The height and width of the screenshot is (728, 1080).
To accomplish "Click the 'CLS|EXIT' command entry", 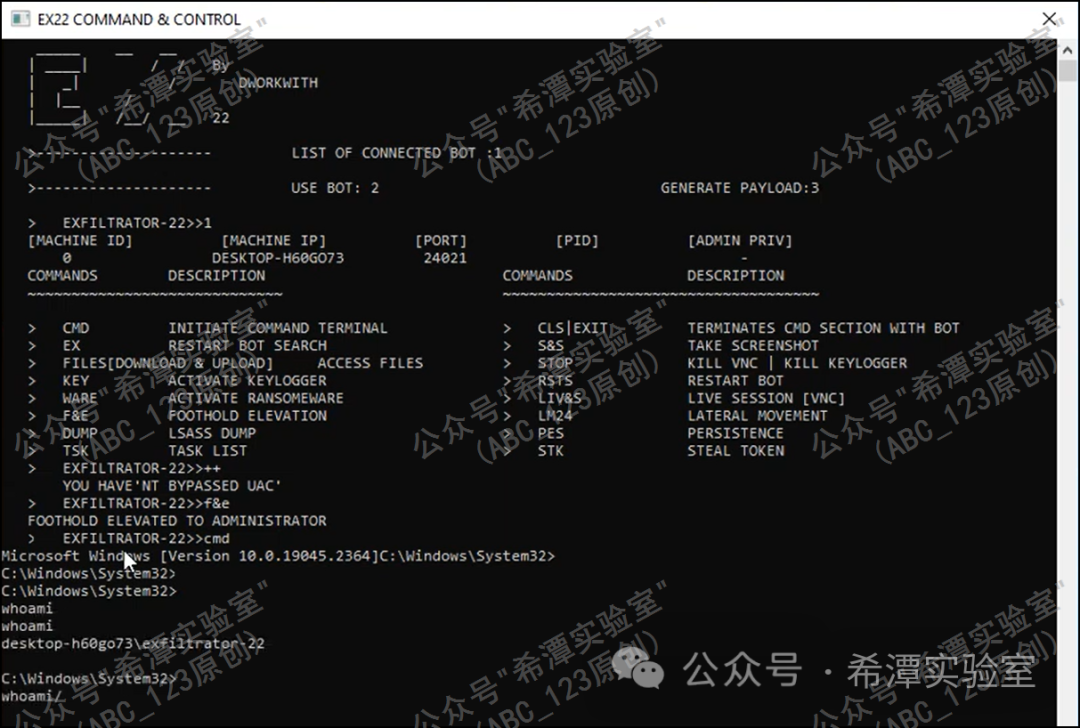I will 572,328.
